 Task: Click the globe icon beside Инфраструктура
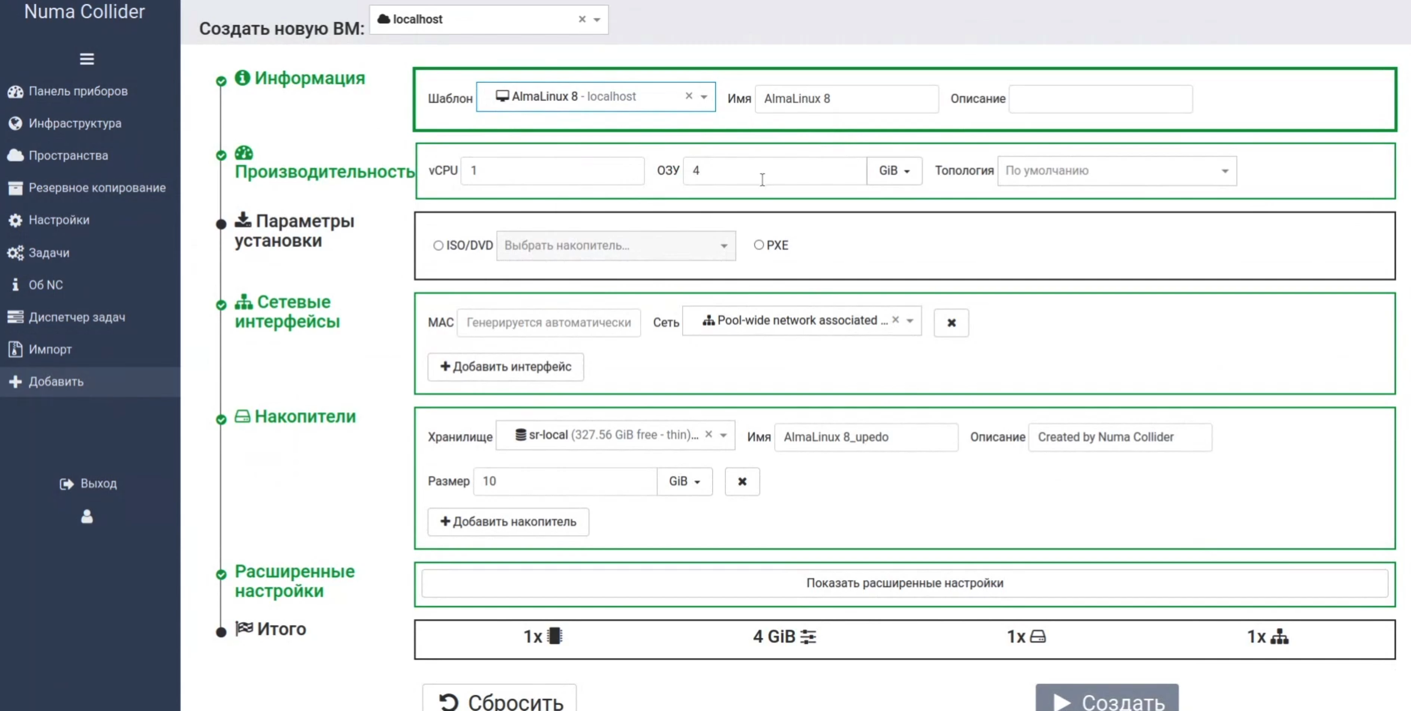tap(15, 123)
